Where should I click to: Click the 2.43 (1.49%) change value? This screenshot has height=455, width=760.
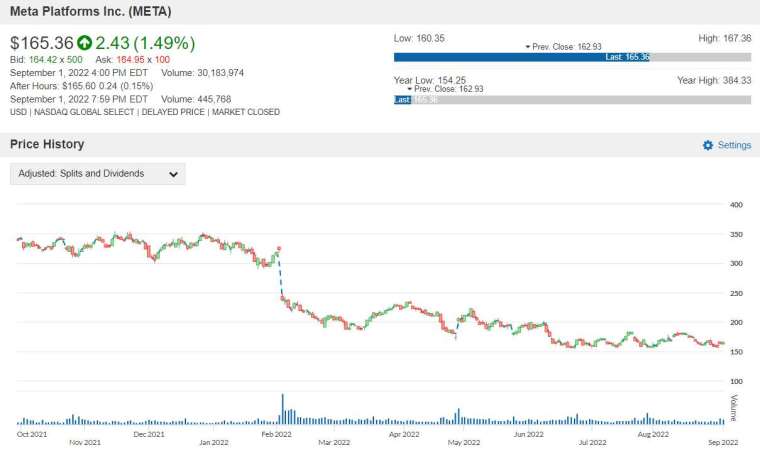(x=145, y=43)
